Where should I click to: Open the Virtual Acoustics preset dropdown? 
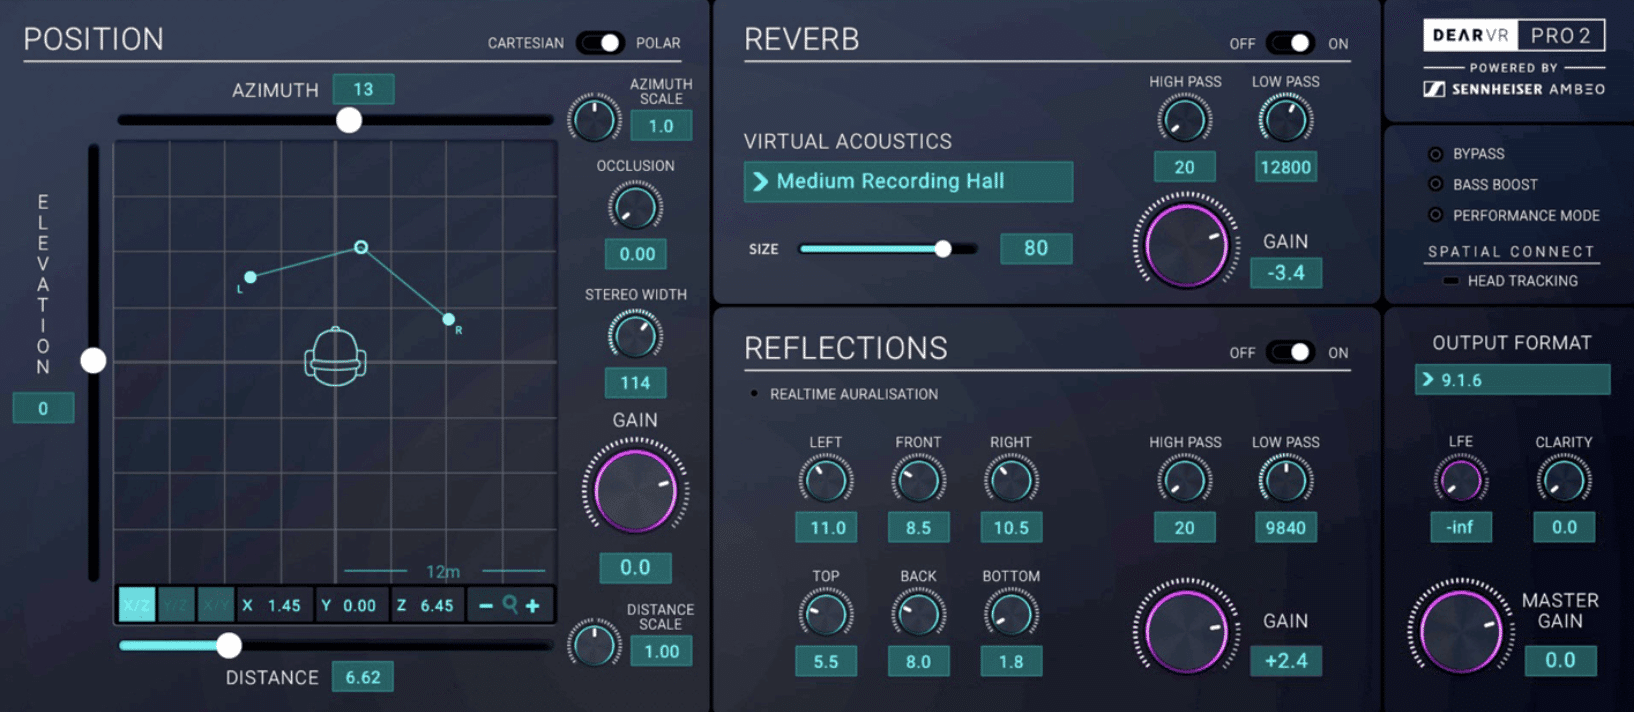(x=908, y=181)
